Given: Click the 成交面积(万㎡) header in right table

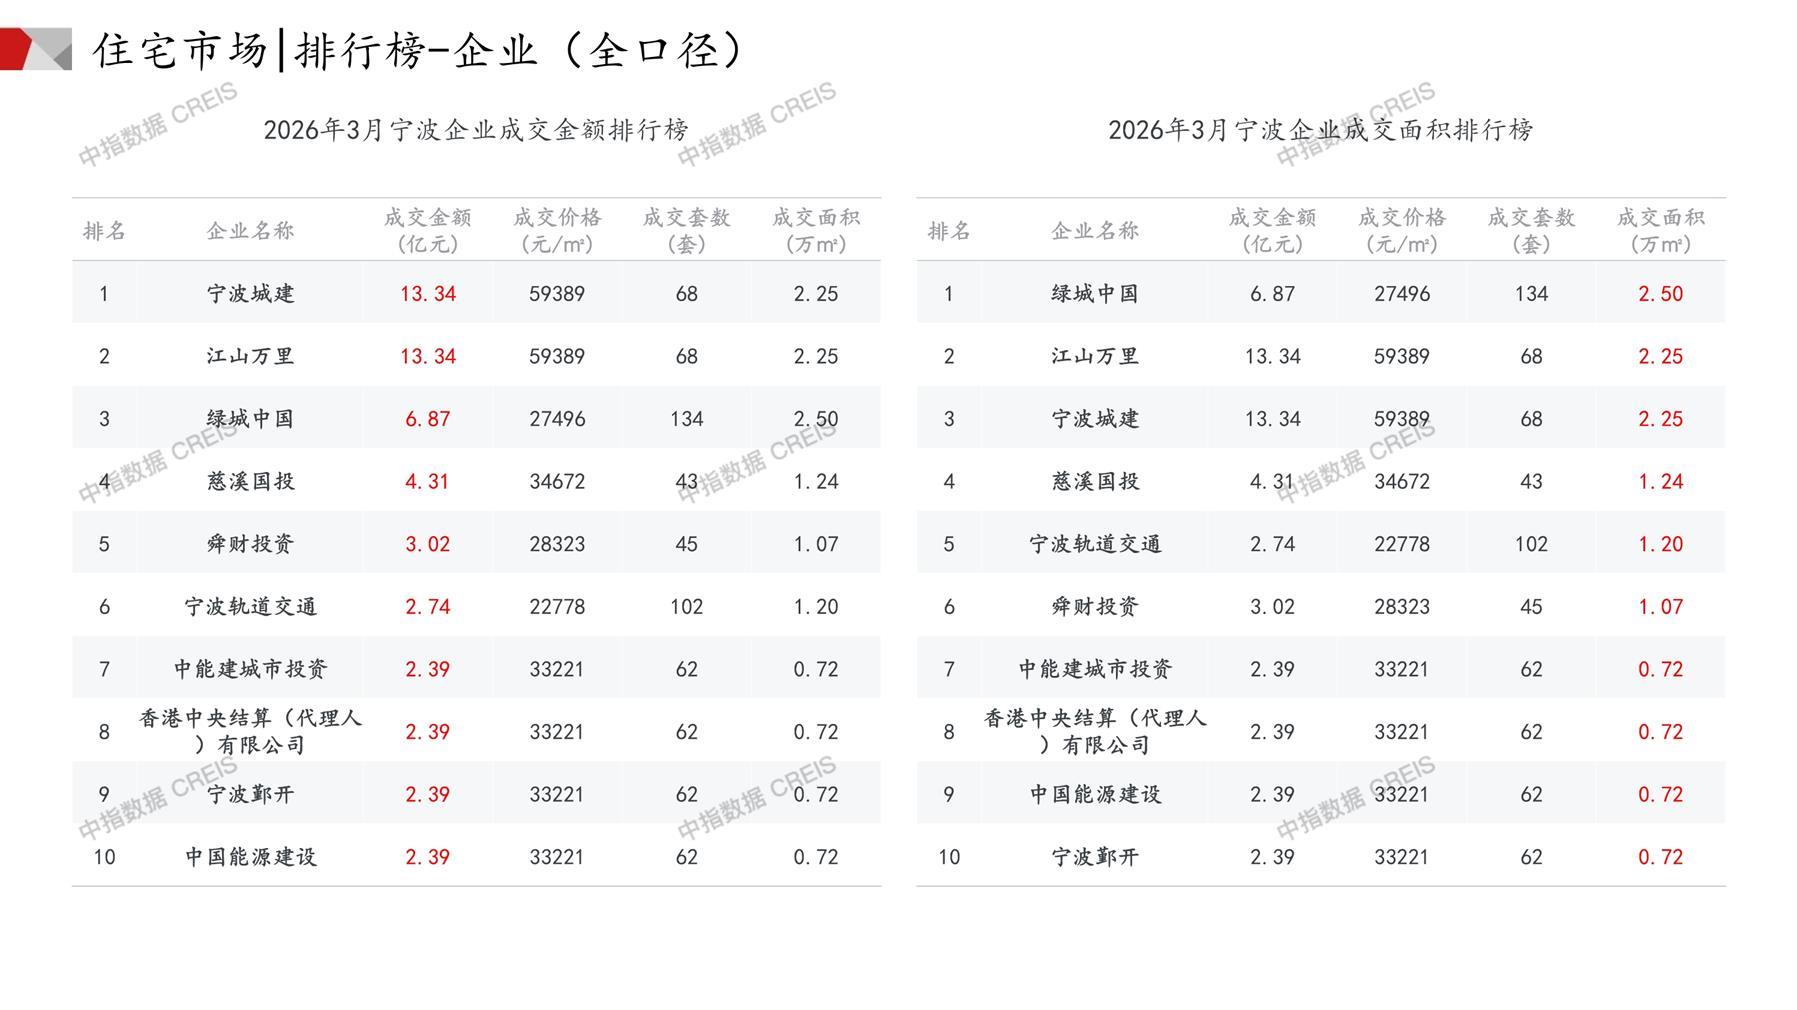Looking at the screenshot, I should pyautogui.click(x=1660, y=230).
